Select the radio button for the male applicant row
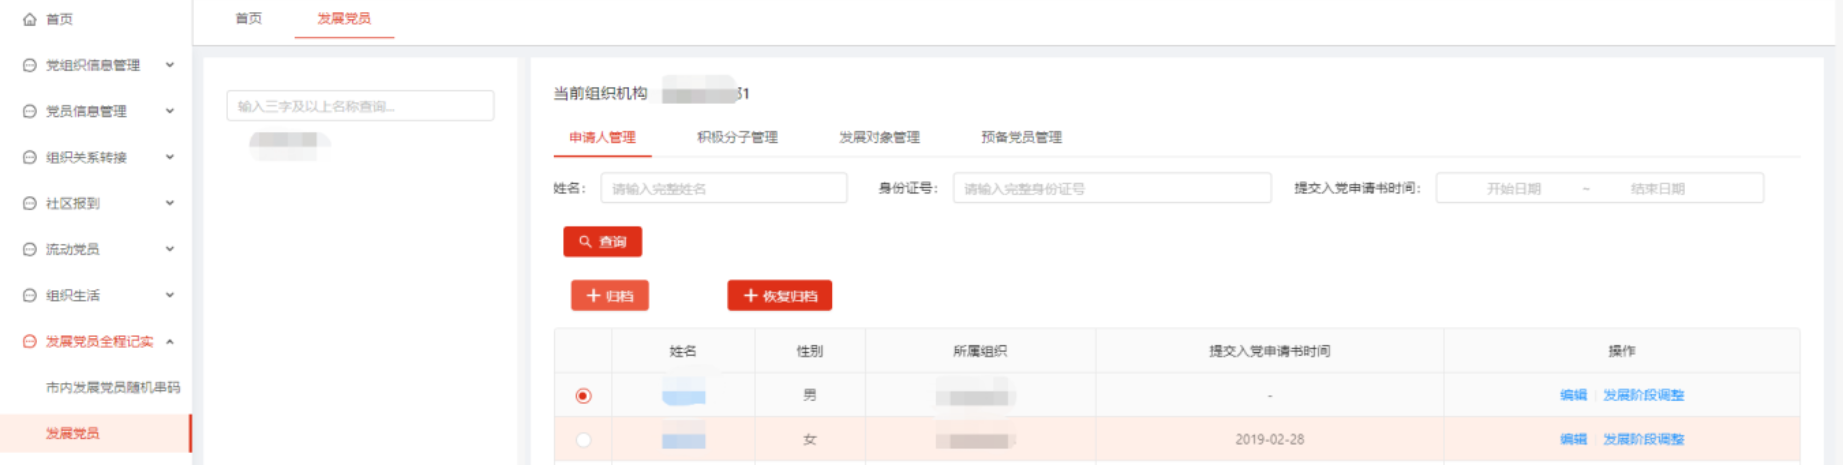This screenshot has height=466, width=1843. (583, 396)
